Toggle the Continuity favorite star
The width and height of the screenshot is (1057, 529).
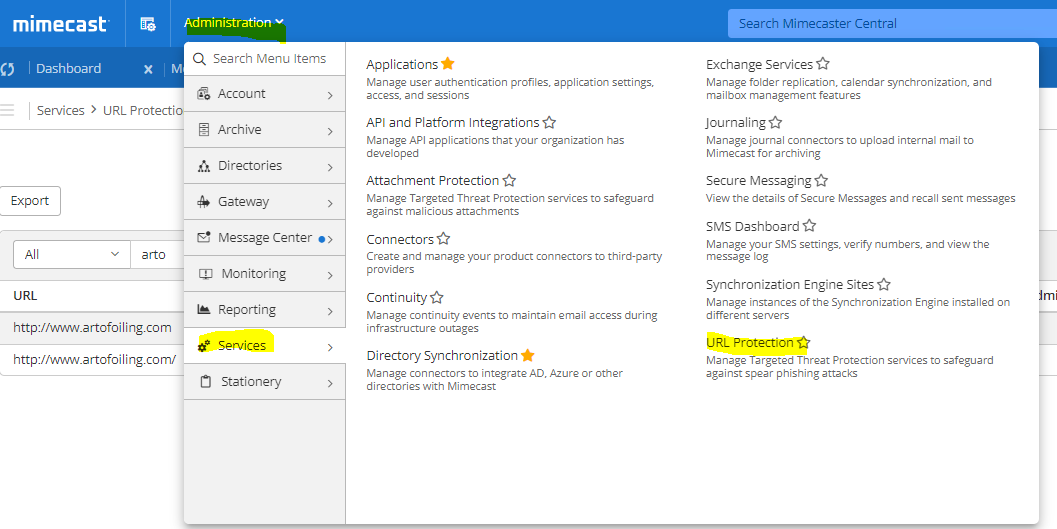[437, 297]
